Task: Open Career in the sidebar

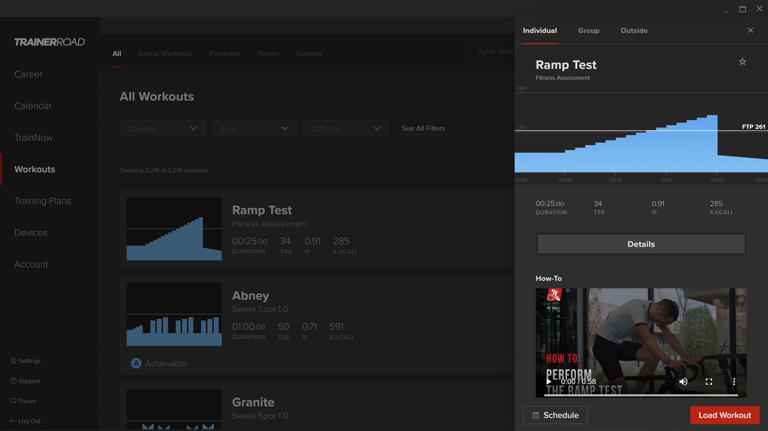Action: tap(28, 74)
